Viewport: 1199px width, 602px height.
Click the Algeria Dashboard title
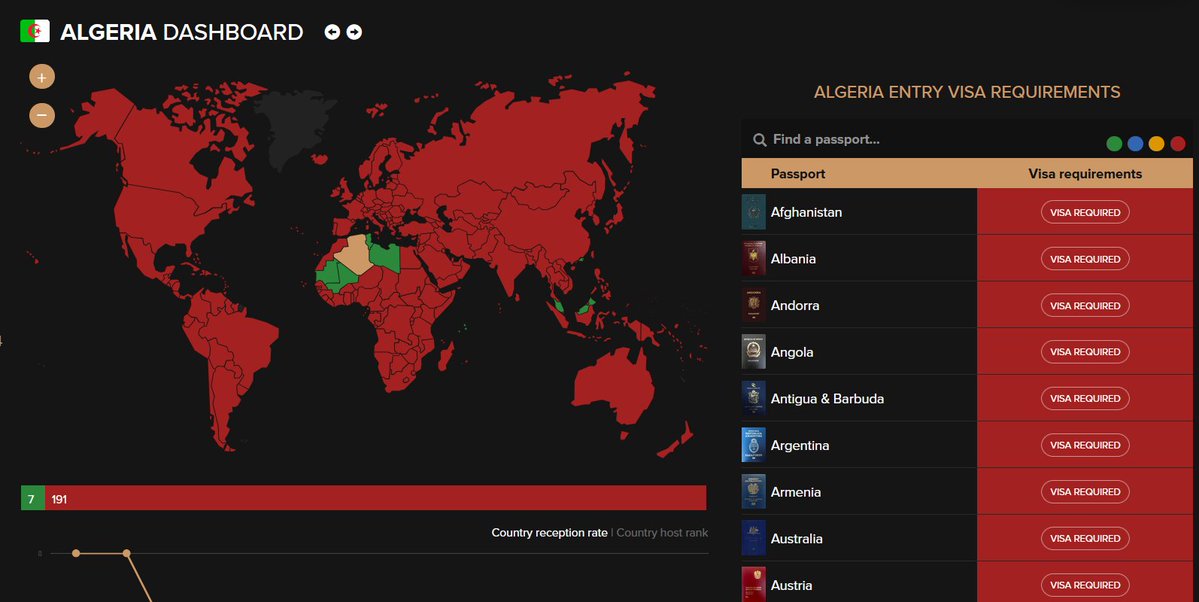(x=182, y=32)
